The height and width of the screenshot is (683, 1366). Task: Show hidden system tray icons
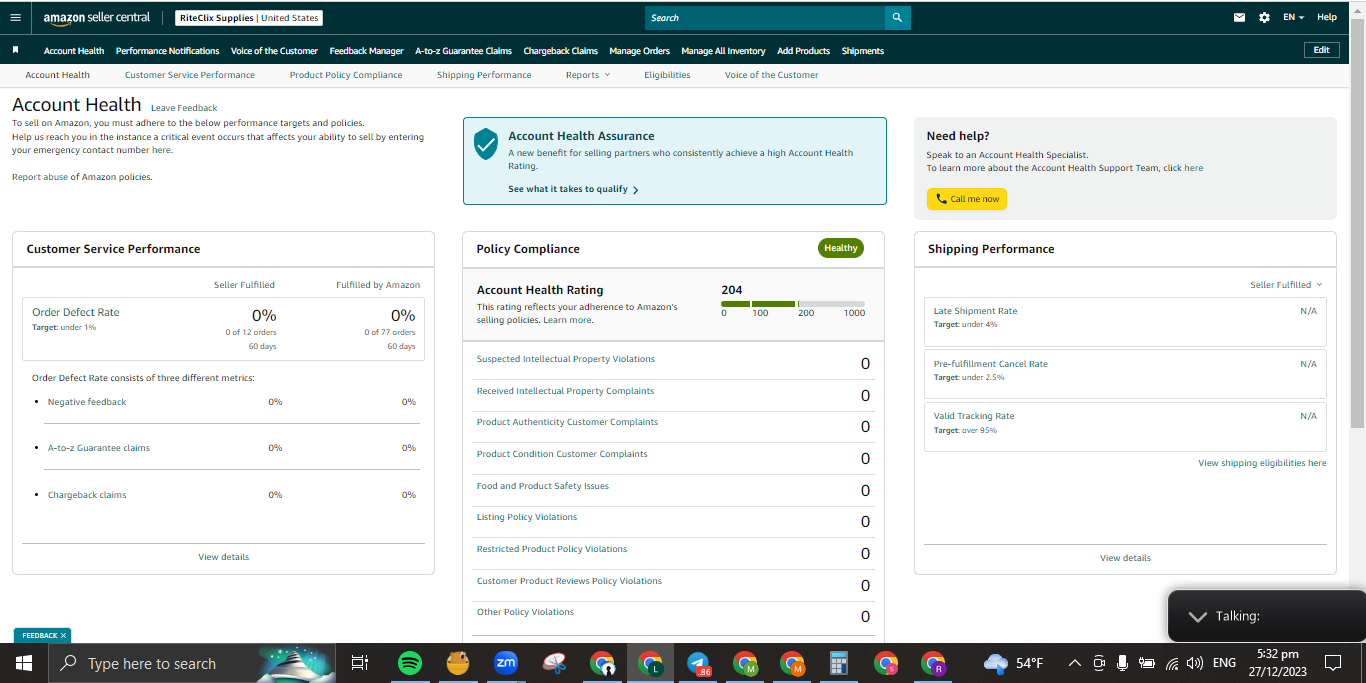point(1075,663)
